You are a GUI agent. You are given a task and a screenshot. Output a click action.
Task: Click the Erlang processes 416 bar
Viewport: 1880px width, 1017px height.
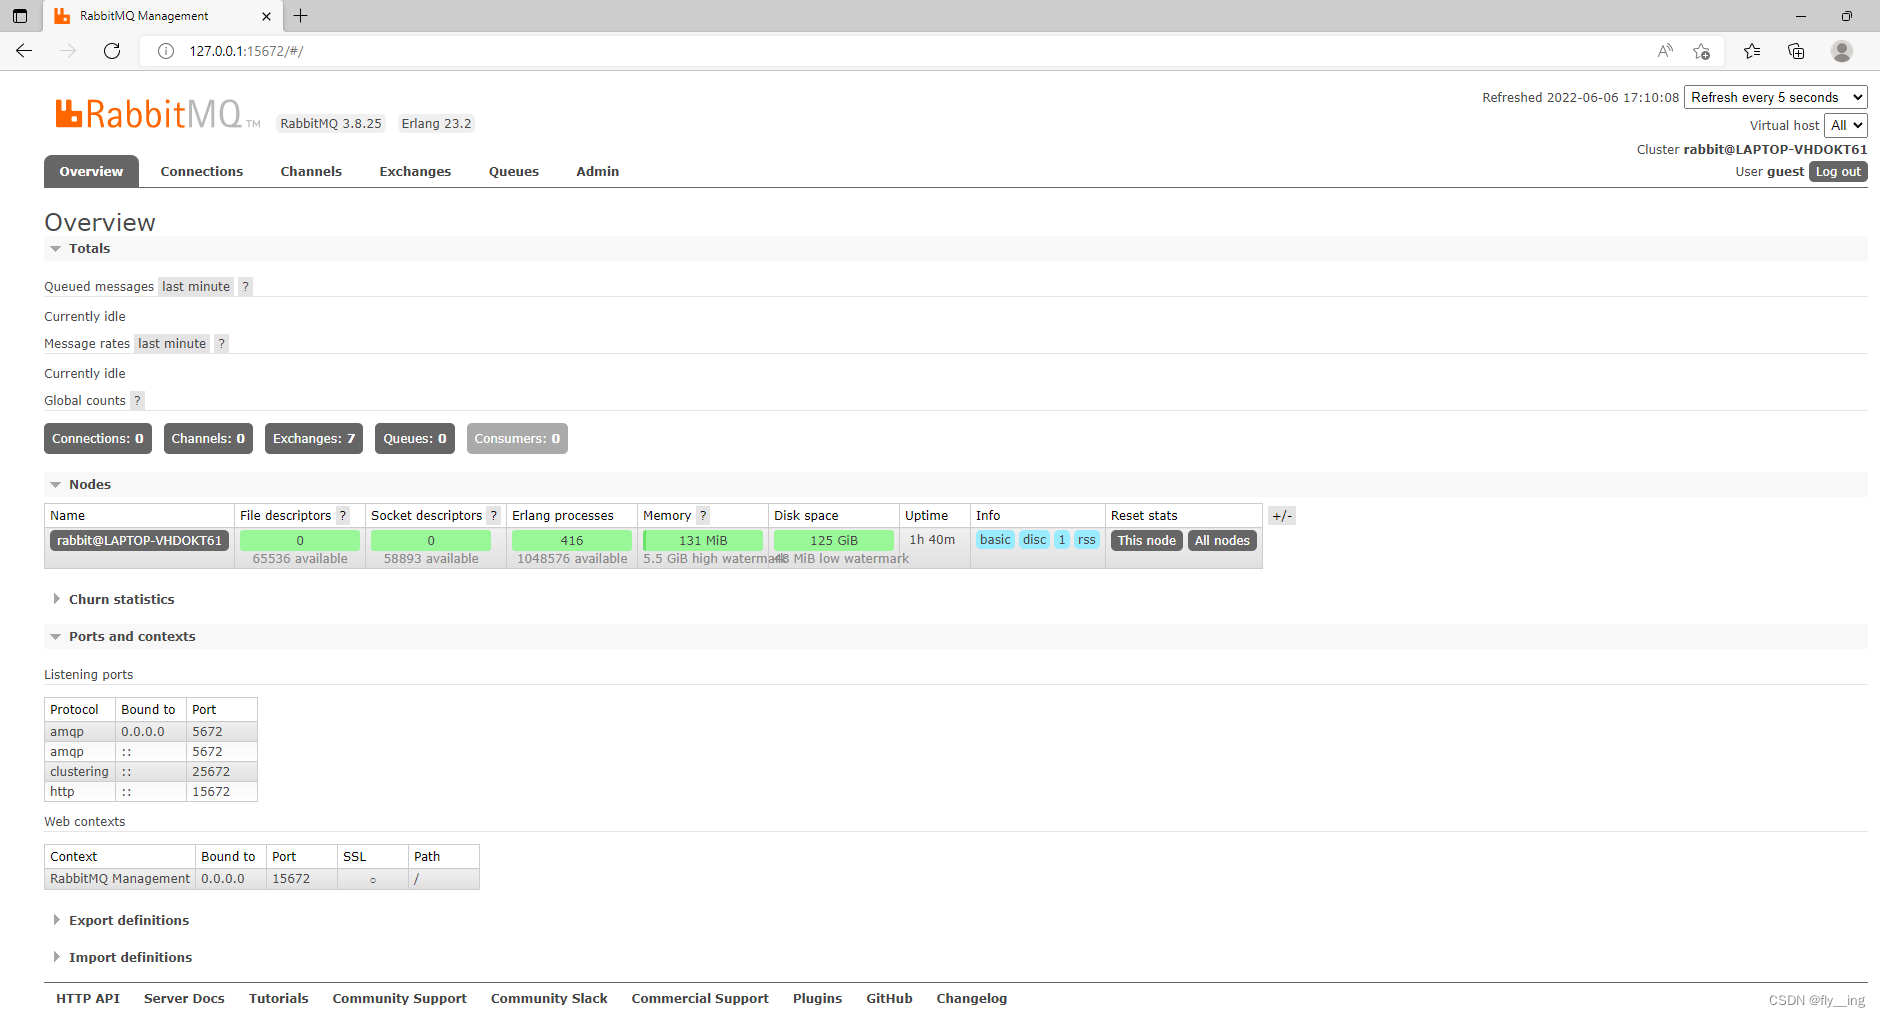tap(572, 541)
